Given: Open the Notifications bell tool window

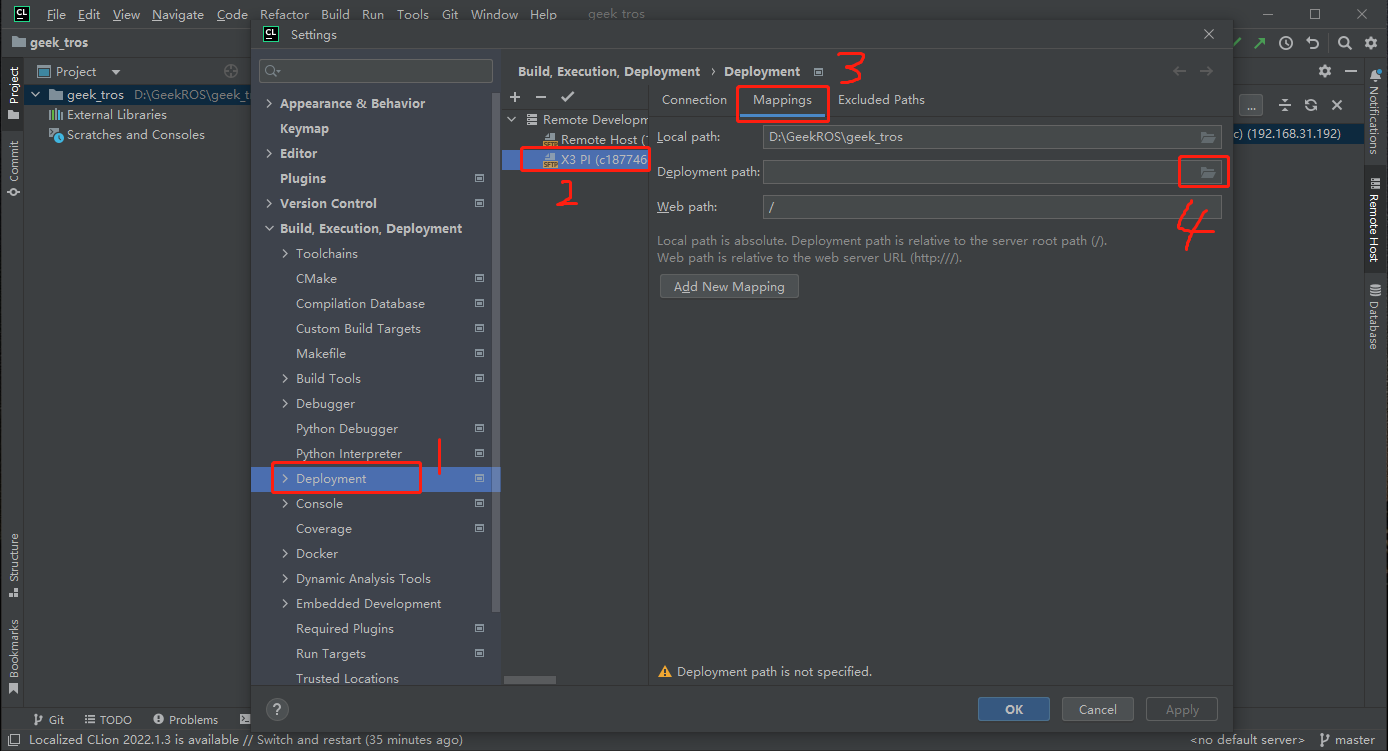Looking at the screenshot, I should point(1374,111).
